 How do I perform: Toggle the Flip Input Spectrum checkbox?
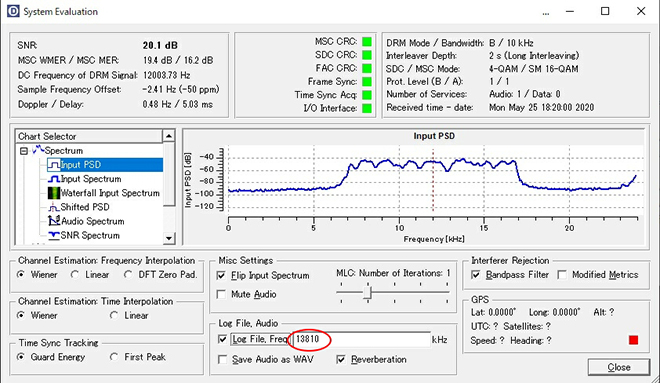[x=221, y=275]
